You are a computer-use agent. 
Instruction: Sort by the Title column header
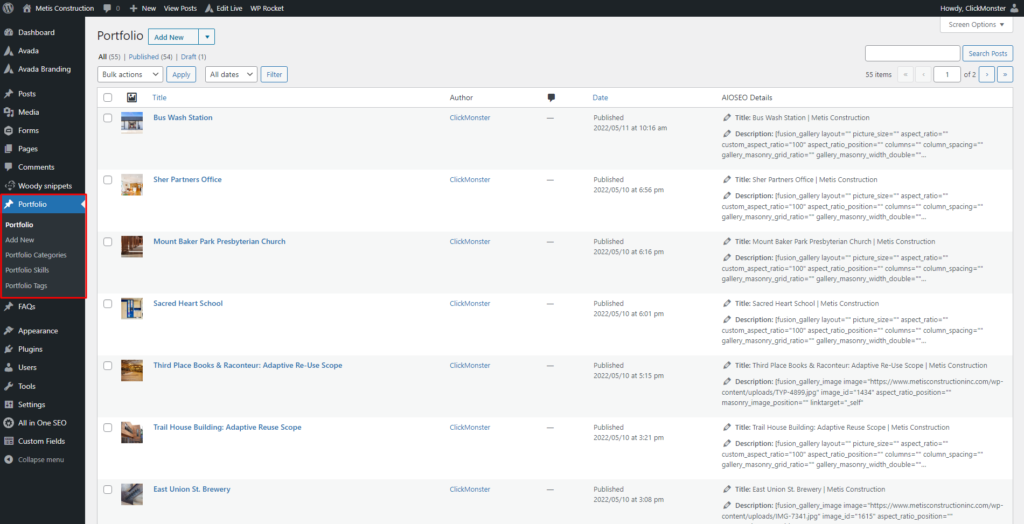(x=159, y=97)
